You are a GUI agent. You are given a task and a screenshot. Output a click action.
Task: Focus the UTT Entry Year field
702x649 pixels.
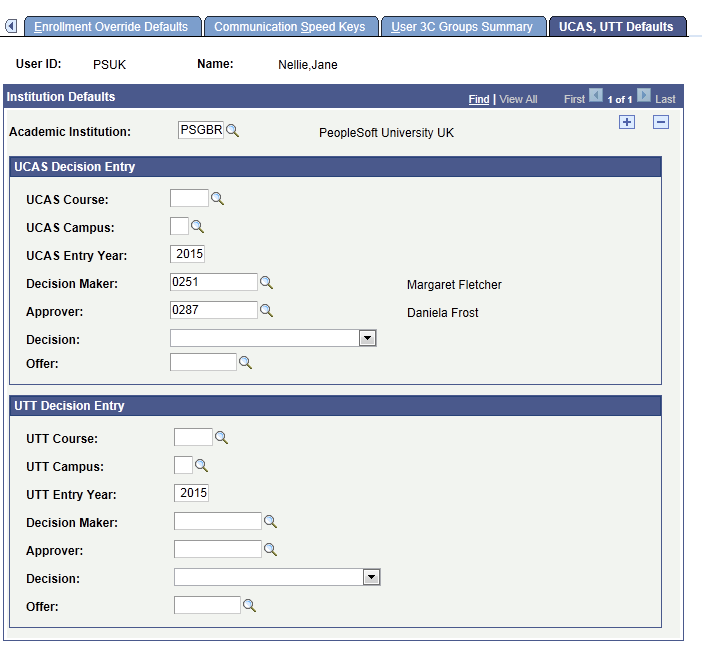[x=192, y=493]
